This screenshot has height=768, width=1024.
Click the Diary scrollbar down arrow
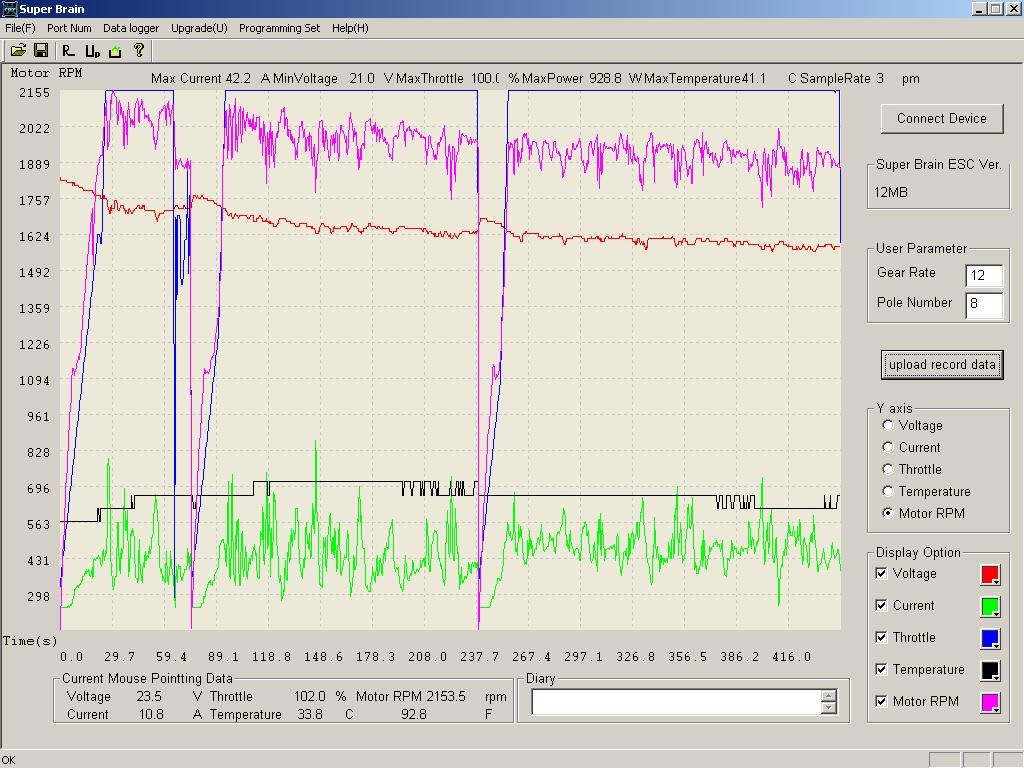point(829,708)
